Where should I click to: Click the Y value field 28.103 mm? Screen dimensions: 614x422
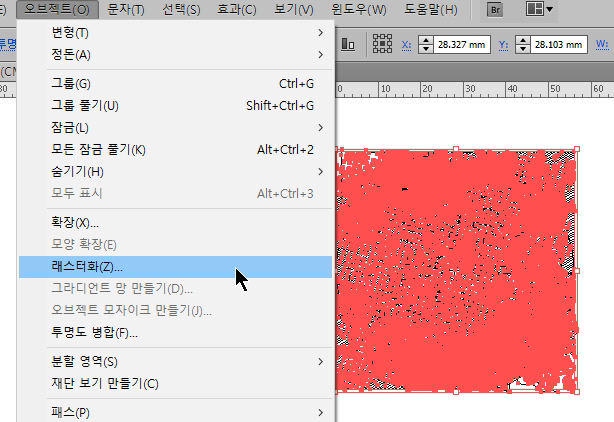point(559,45)
